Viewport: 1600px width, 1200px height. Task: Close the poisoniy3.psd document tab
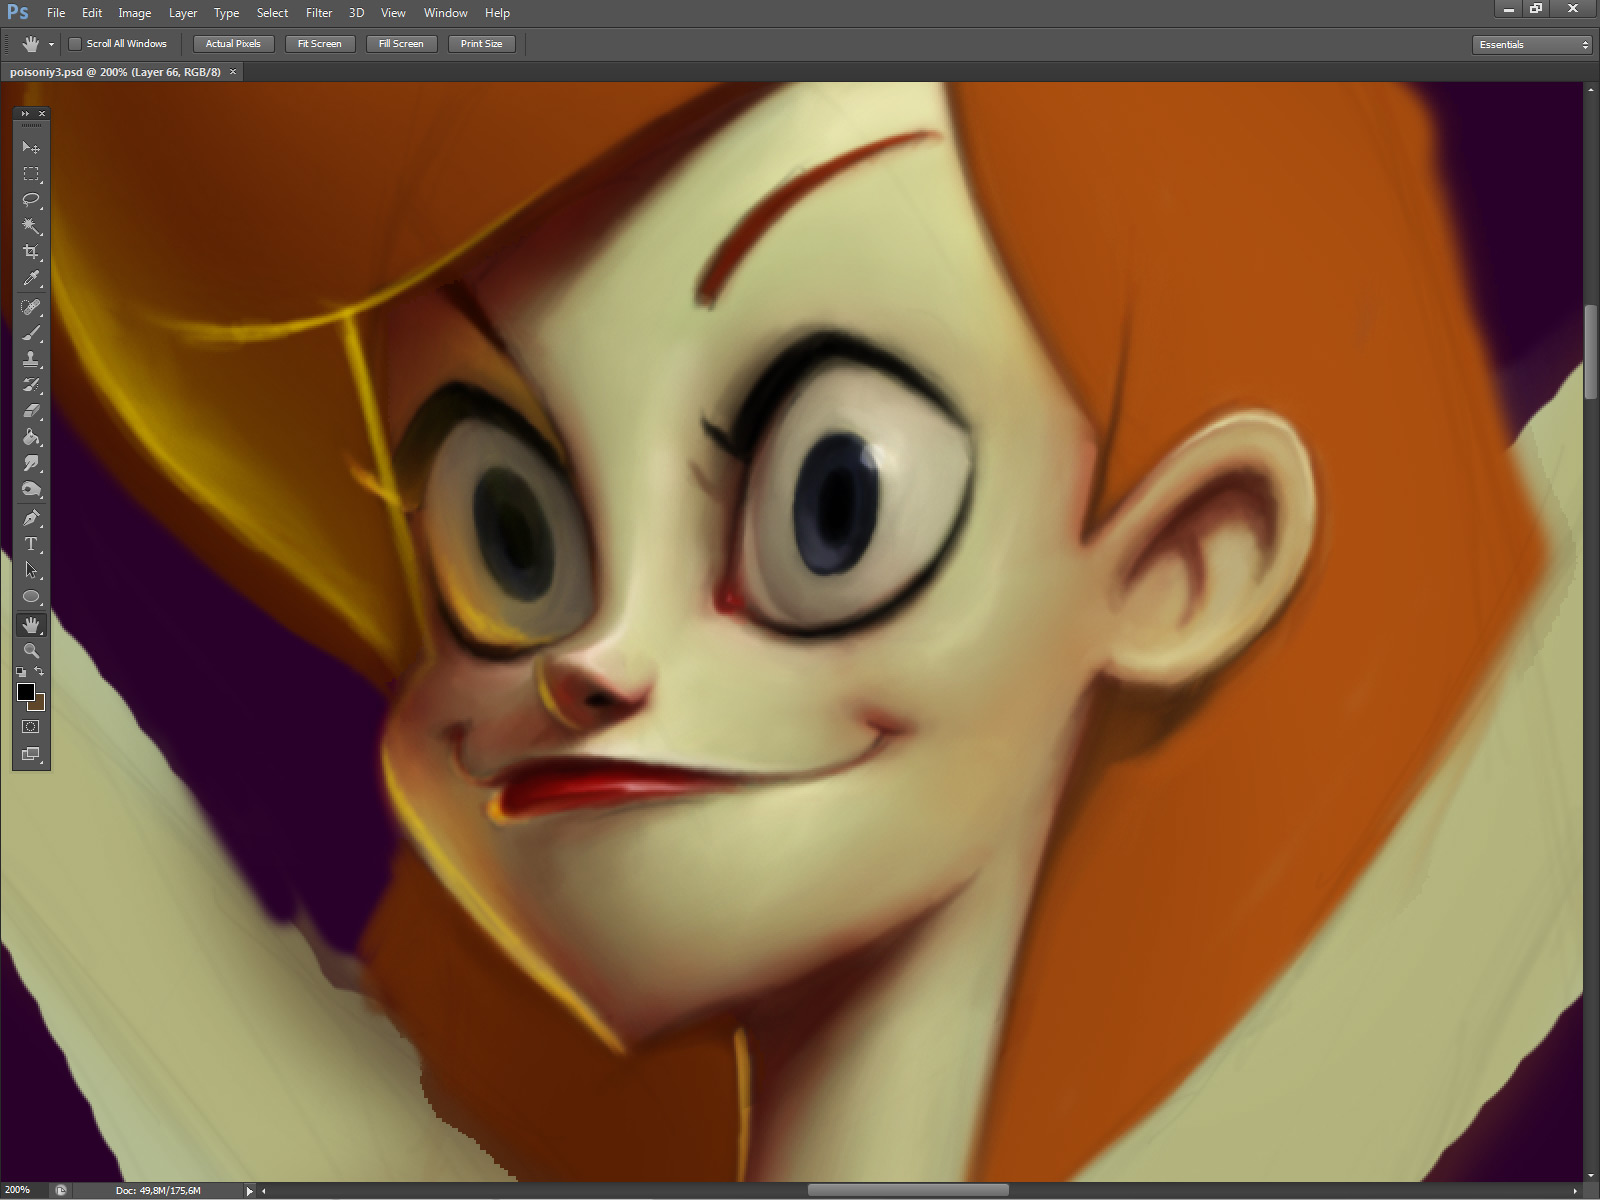233,72
